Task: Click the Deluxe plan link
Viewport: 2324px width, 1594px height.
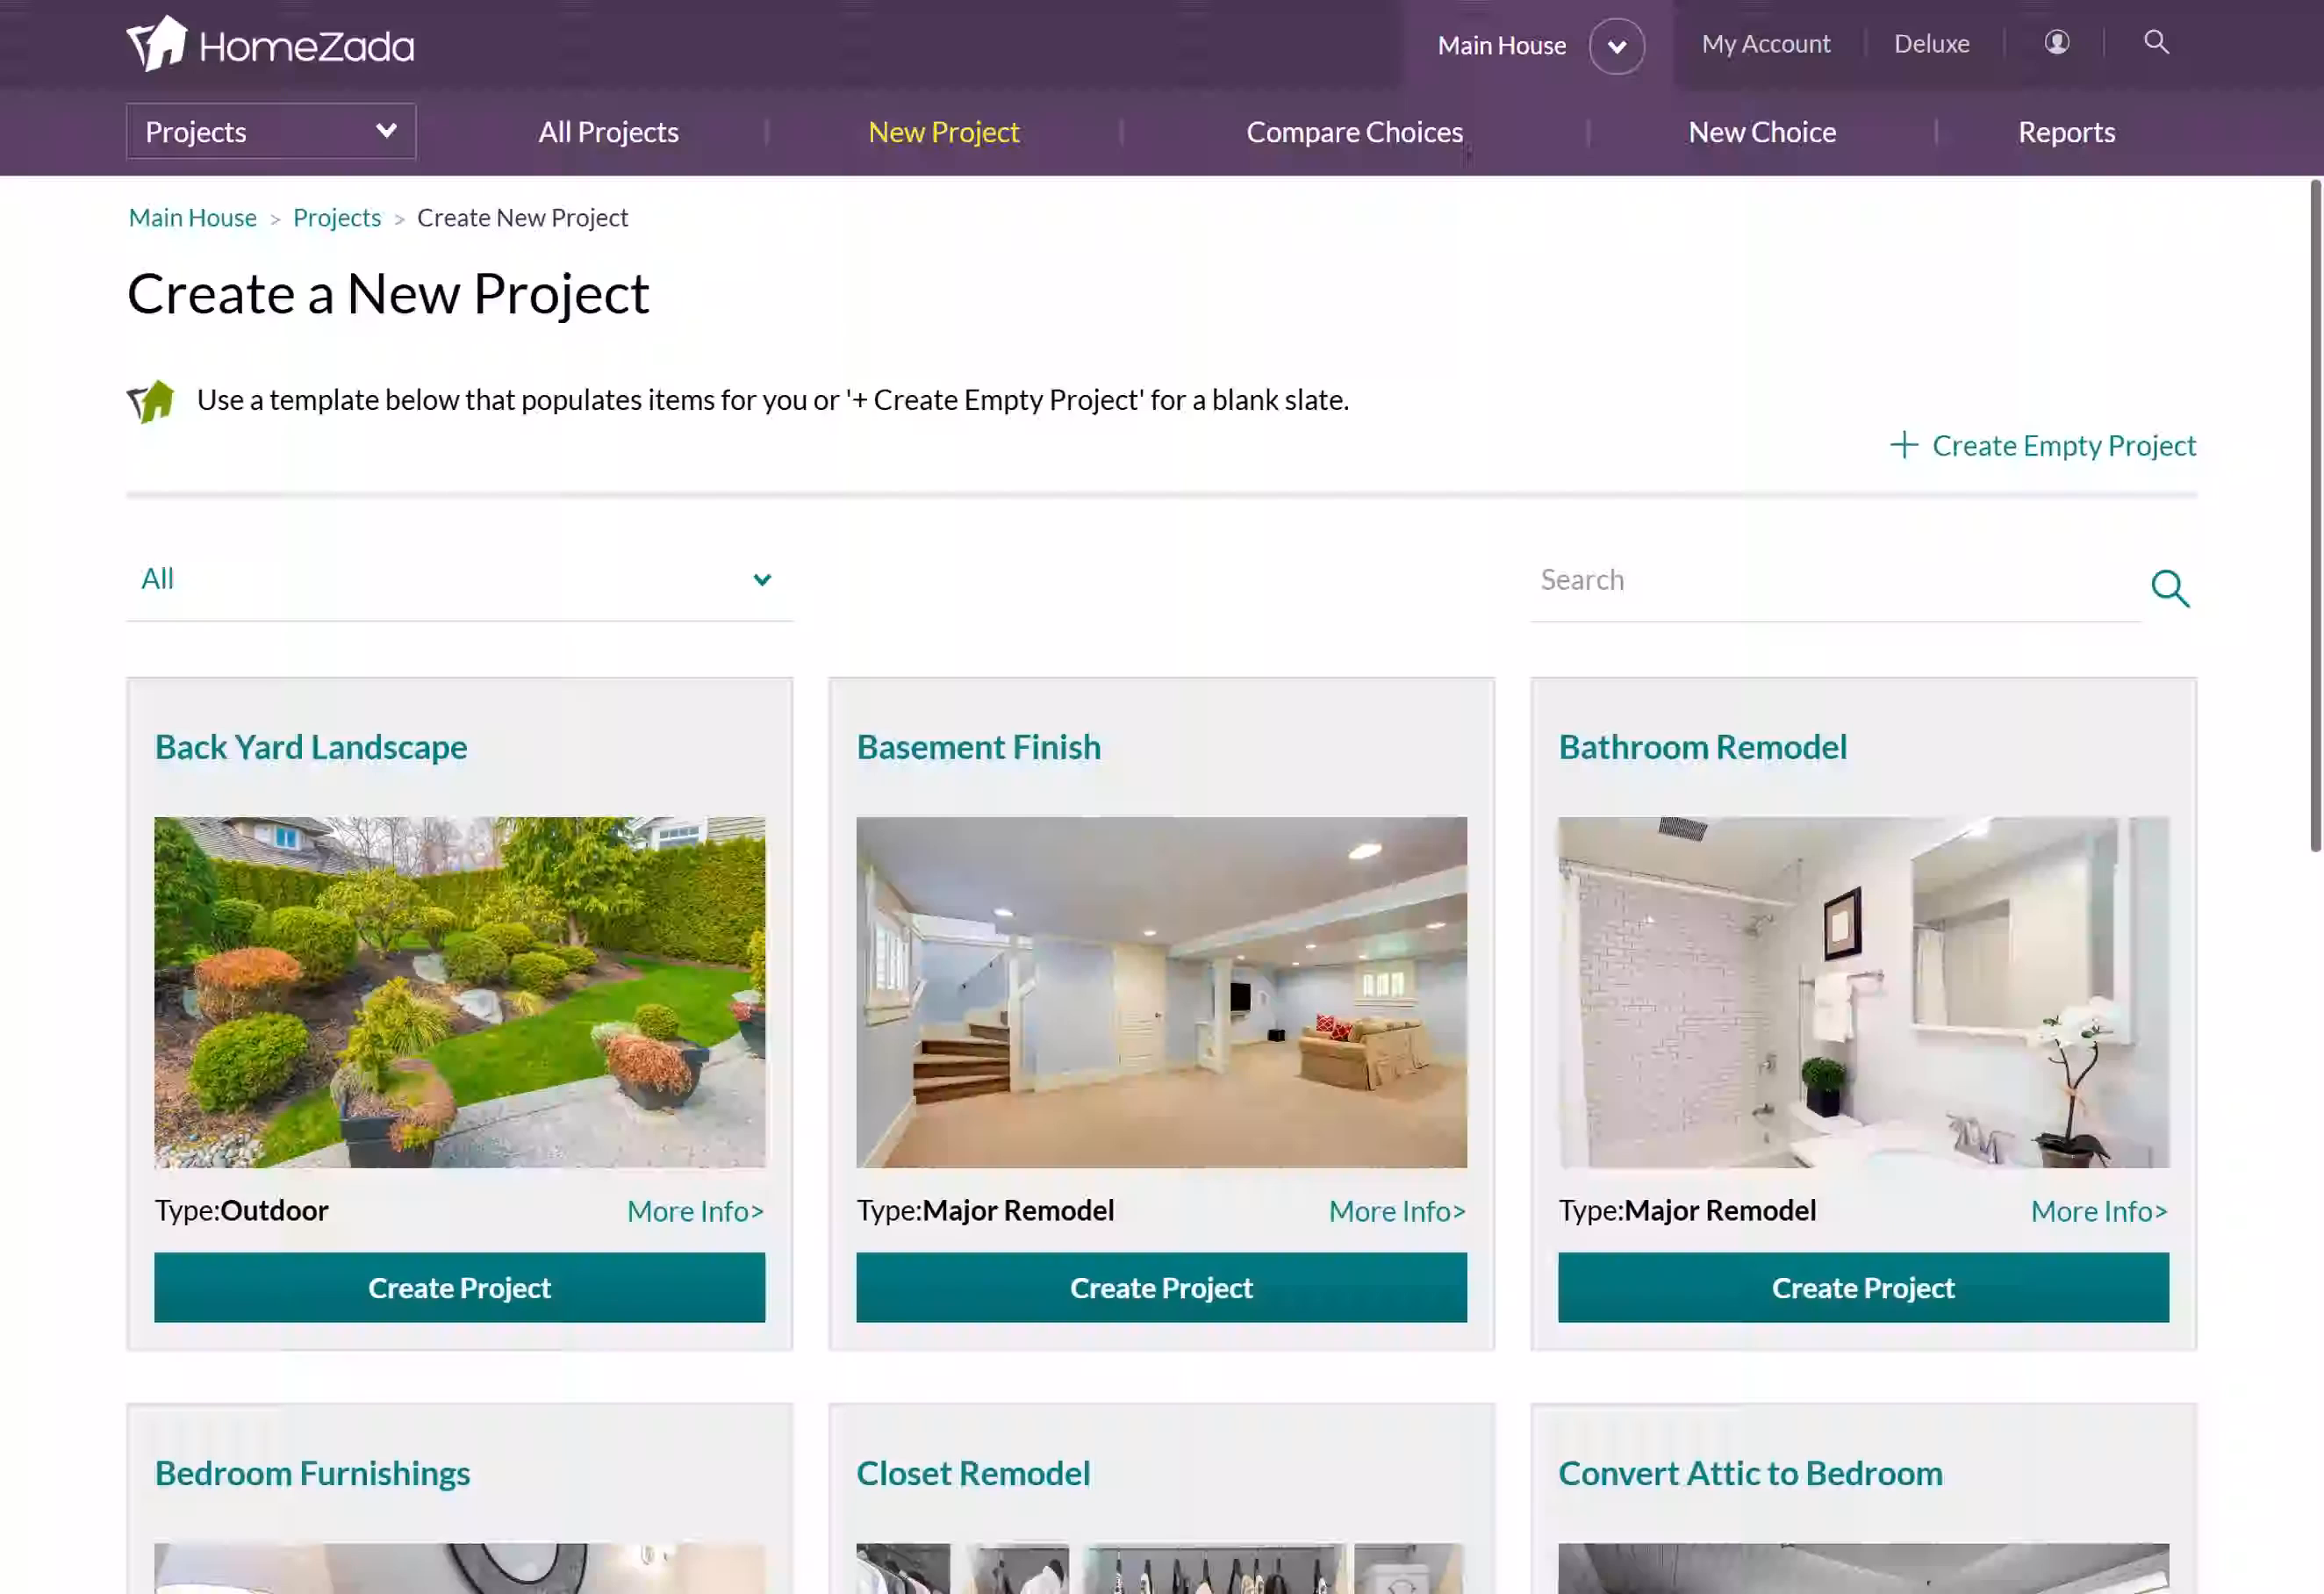Action: coord(1931,44)
